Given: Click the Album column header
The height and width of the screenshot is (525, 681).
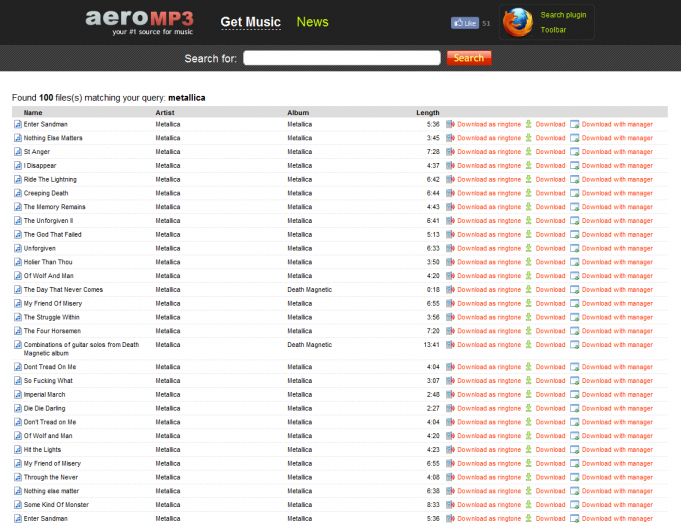Looking at the screenshot, I should point(298,112).
